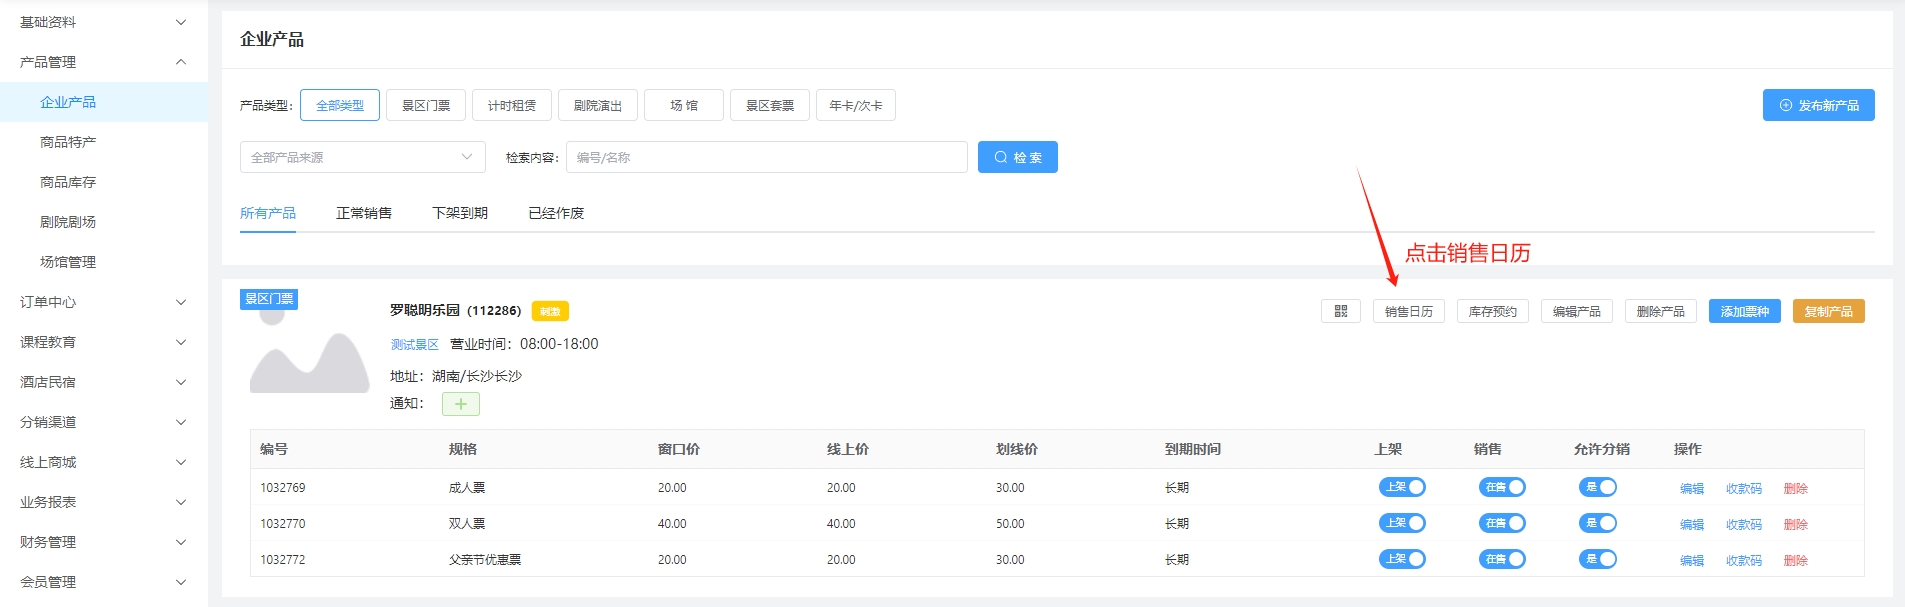Switch to the 正常销售 tab
Image resolution: width=1905 pixels, height=607 pixels.
pos(364,213)
